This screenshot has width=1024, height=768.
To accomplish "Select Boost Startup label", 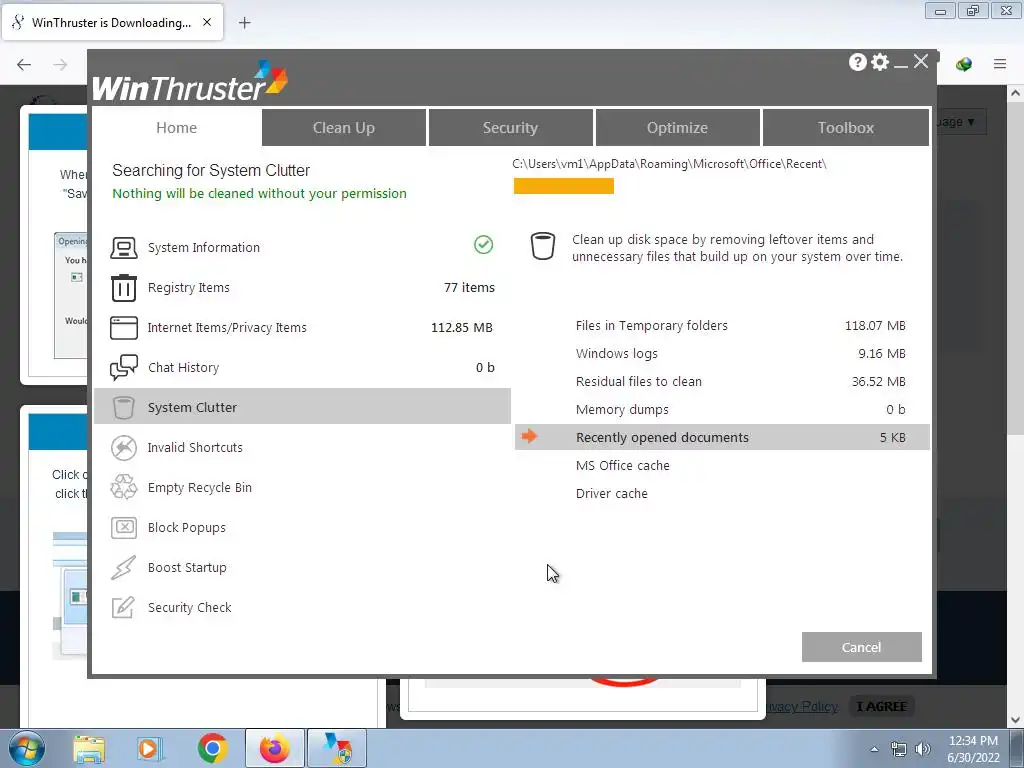I will [x=187, y=568].
